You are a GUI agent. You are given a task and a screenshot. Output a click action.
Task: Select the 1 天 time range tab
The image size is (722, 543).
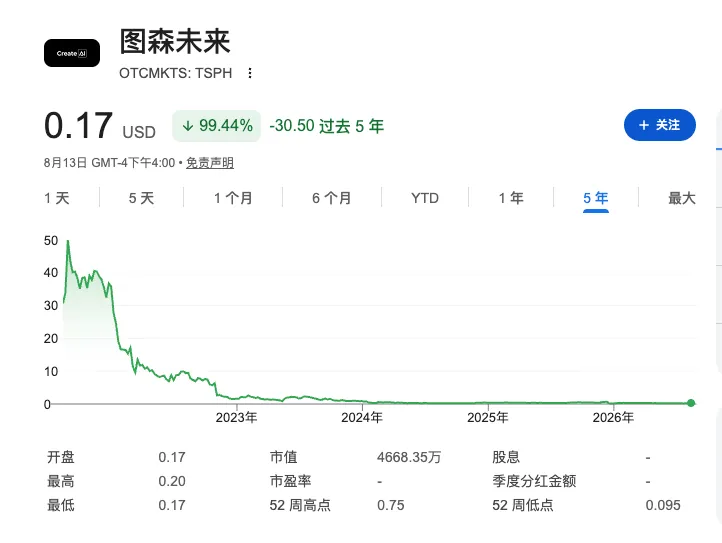(x=57, y=198)
